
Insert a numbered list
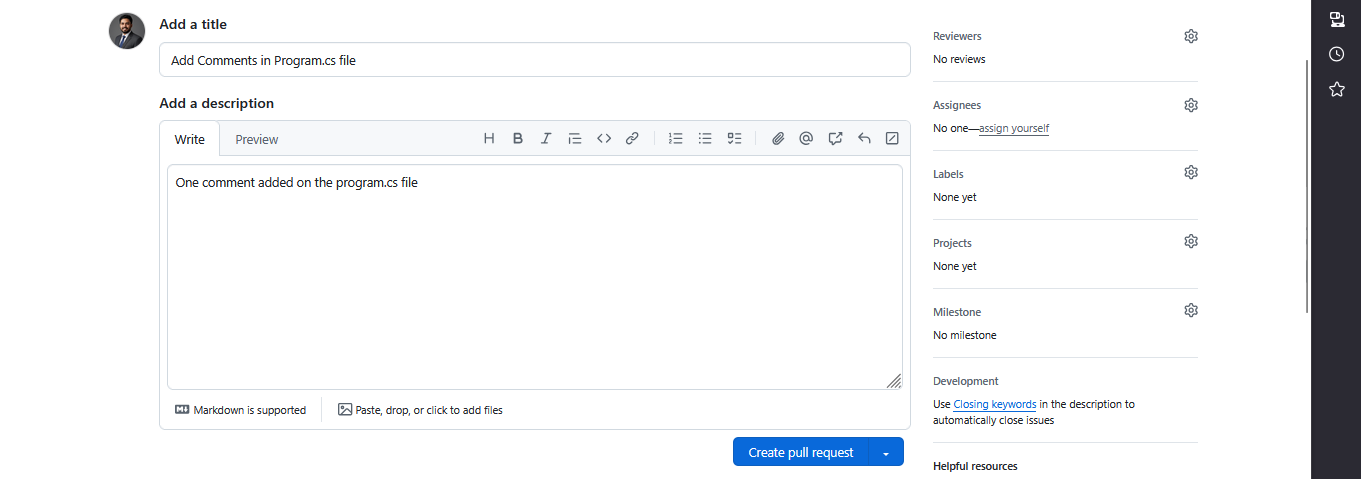(676, 139)
